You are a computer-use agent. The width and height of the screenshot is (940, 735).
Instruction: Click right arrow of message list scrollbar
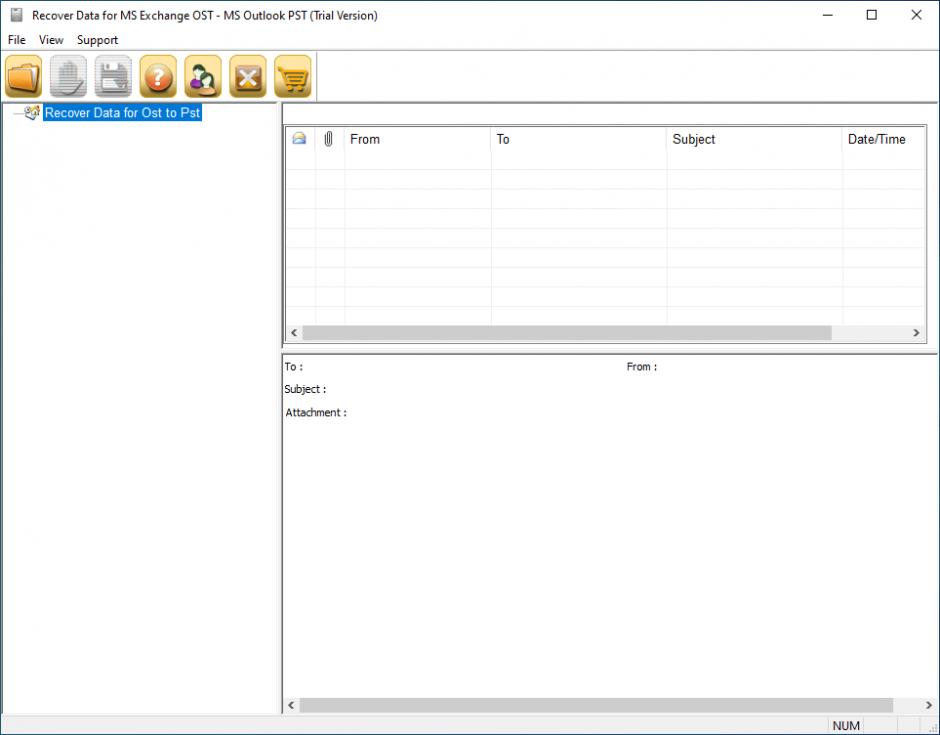(916, 333)
